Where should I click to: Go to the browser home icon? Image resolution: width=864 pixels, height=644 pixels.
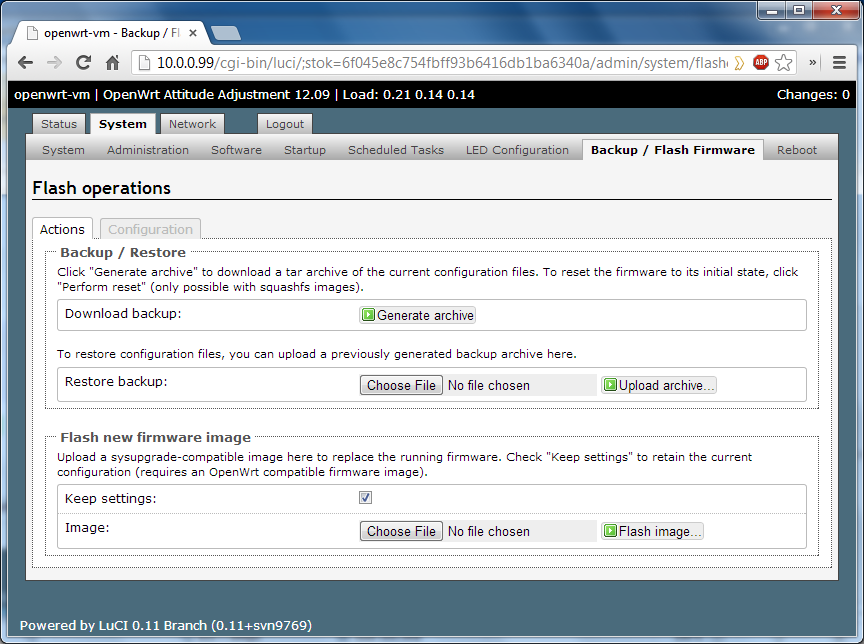coord(112,63)
